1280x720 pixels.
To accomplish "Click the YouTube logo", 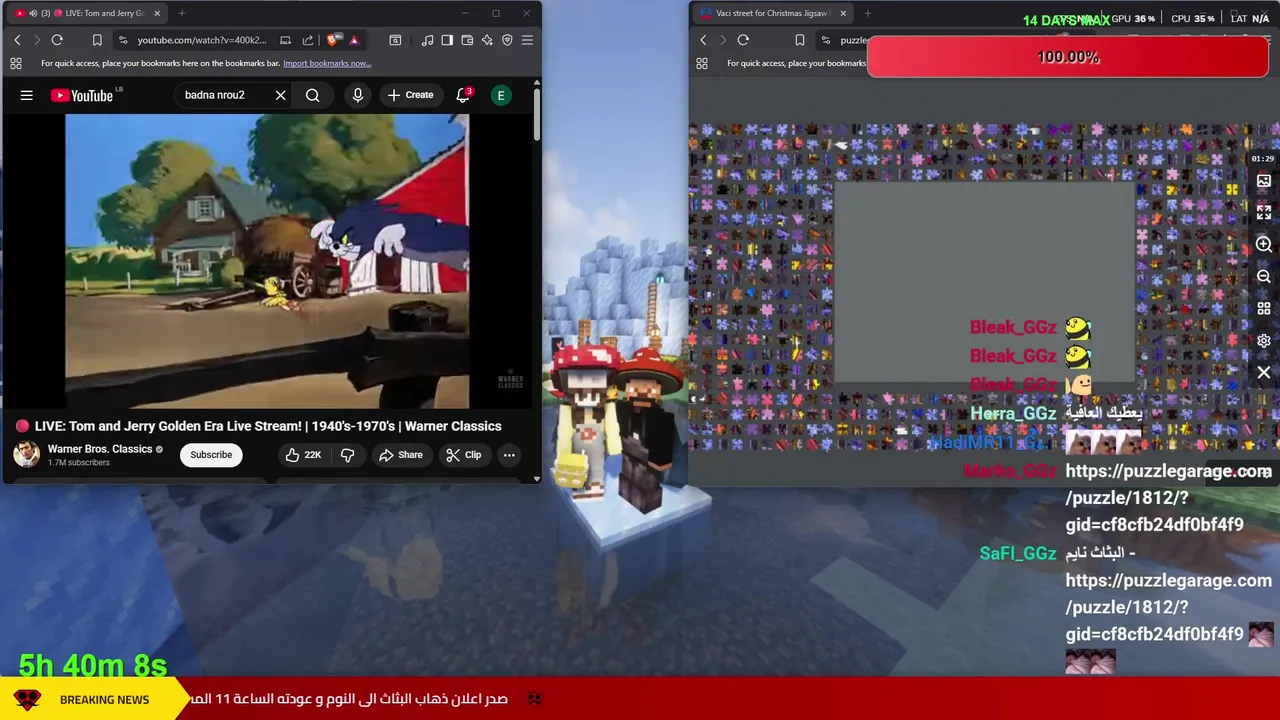I will coord(82,95).
